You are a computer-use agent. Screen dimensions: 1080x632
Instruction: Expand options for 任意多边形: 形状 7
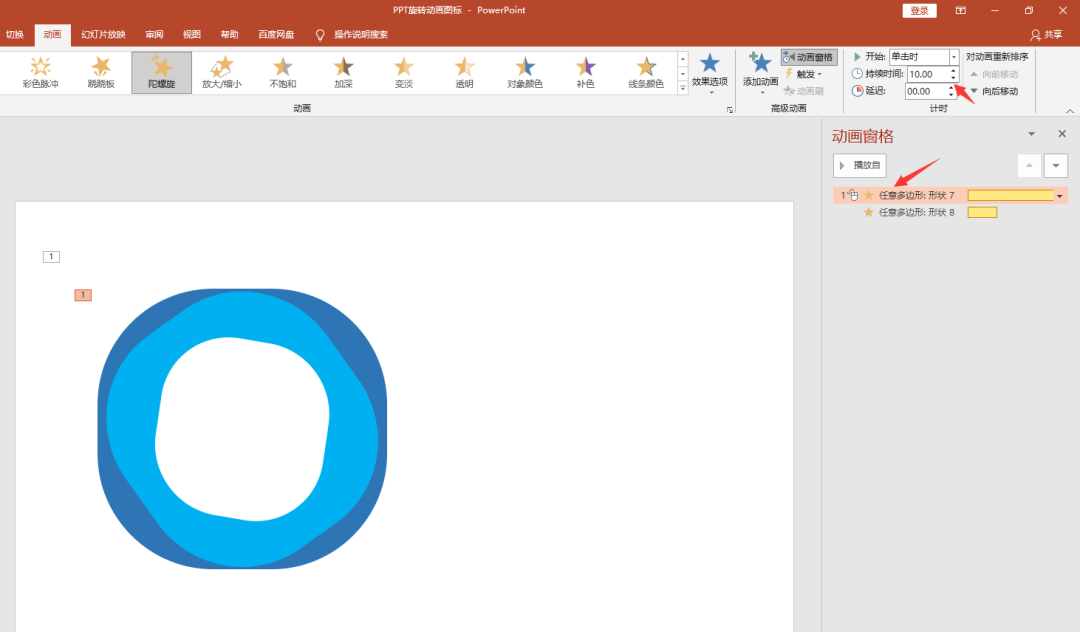click(1059, 196)
